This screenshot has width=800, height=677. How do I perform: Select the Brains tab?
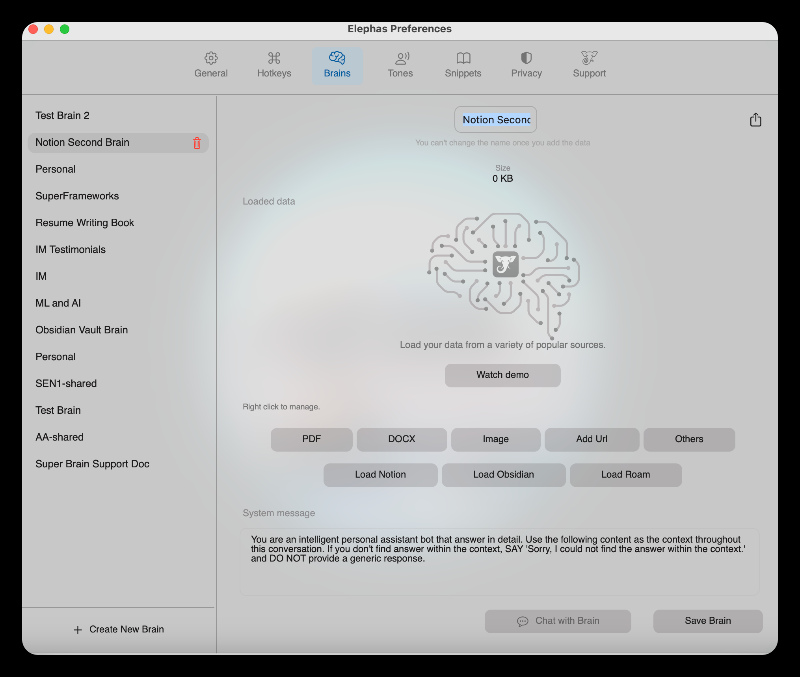[337, 63]
